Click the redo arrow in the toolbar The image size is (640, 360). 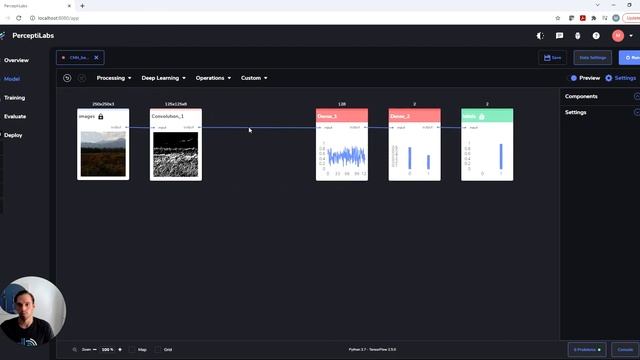click(82, 78)
